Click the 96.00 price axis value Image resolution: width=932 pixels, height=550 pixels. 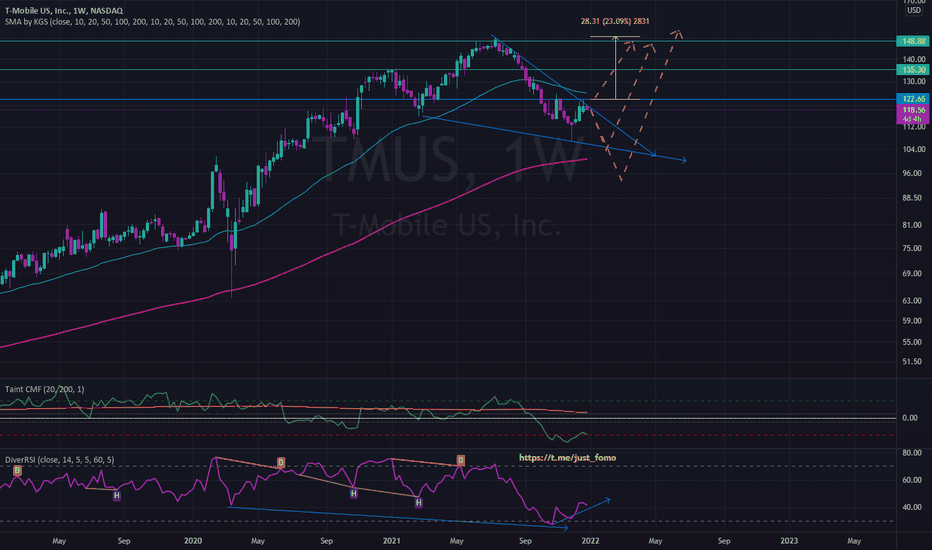click(x=912, y=174)
